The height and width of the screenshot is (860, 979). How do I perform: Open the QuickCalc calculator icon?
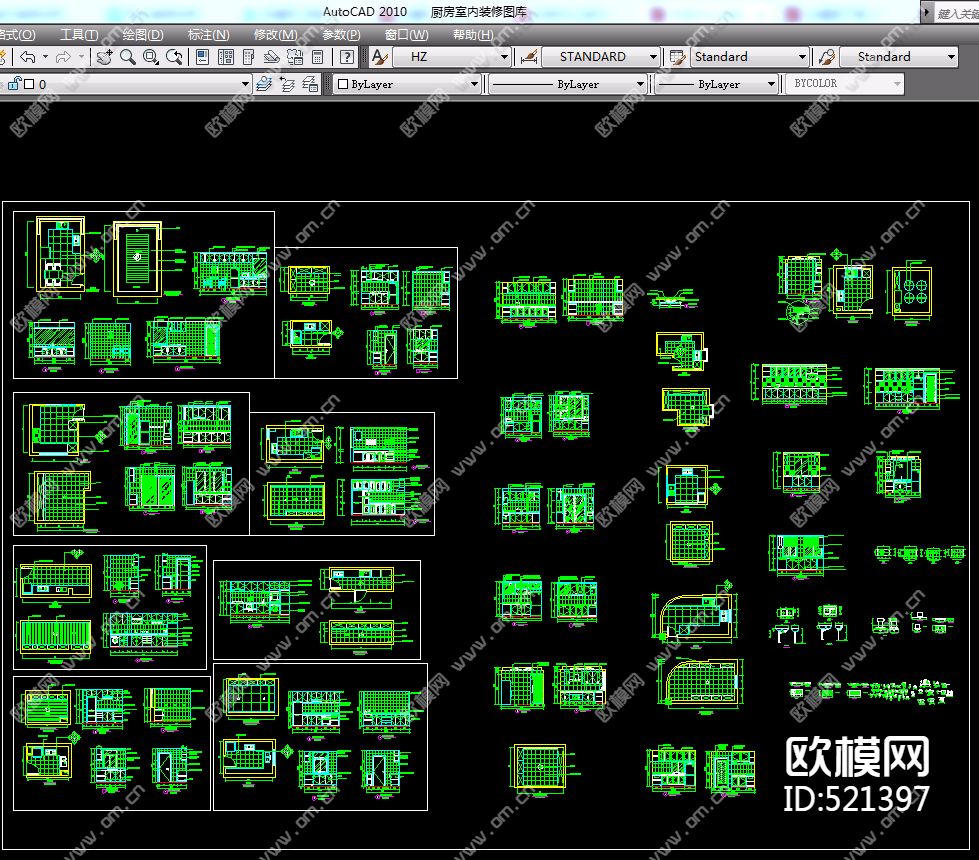tap(318, 57)
